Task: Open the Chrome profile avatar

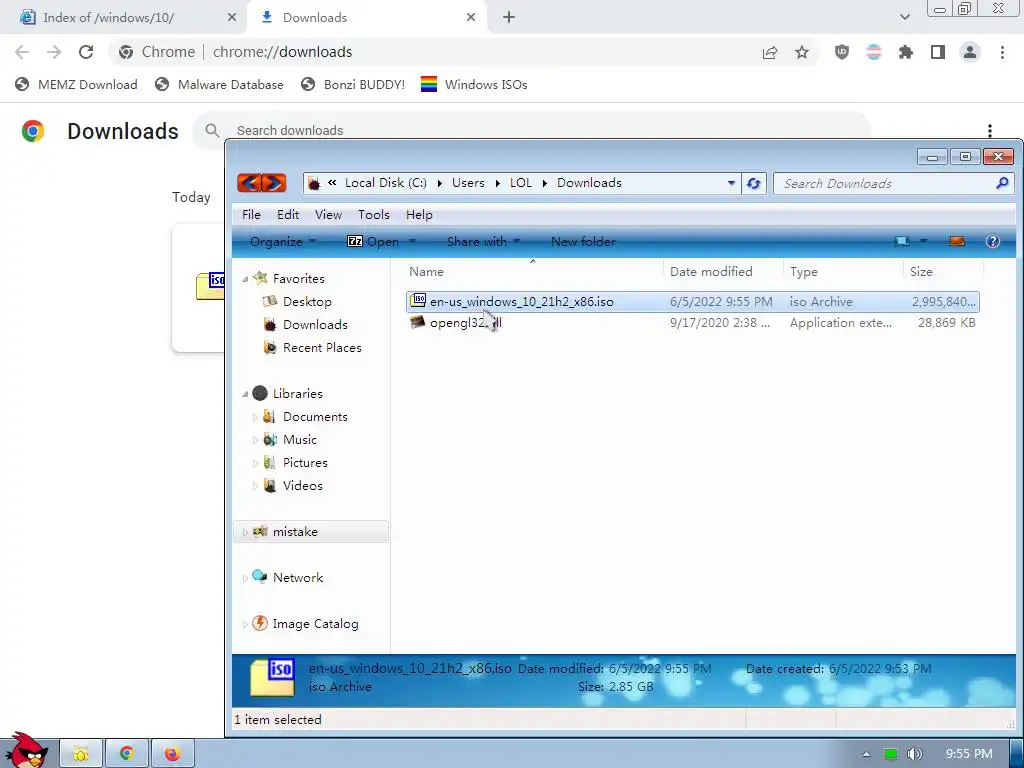Action: [970, 52]
